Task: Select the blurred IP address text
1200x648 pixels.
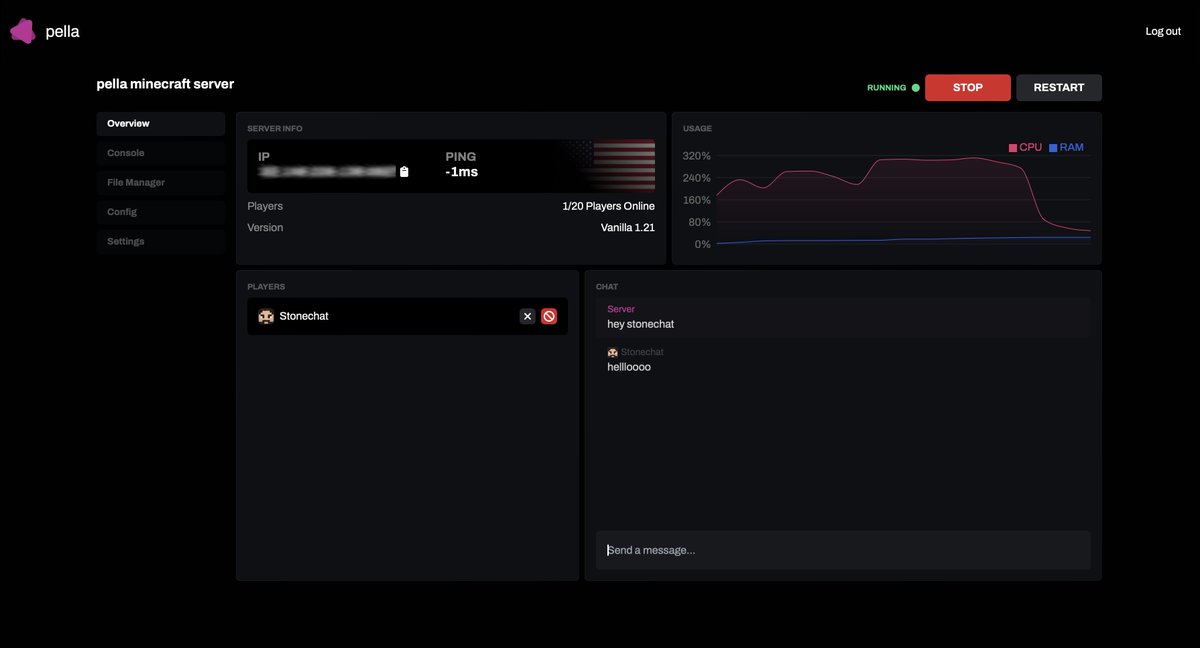Action: point(327,172)
